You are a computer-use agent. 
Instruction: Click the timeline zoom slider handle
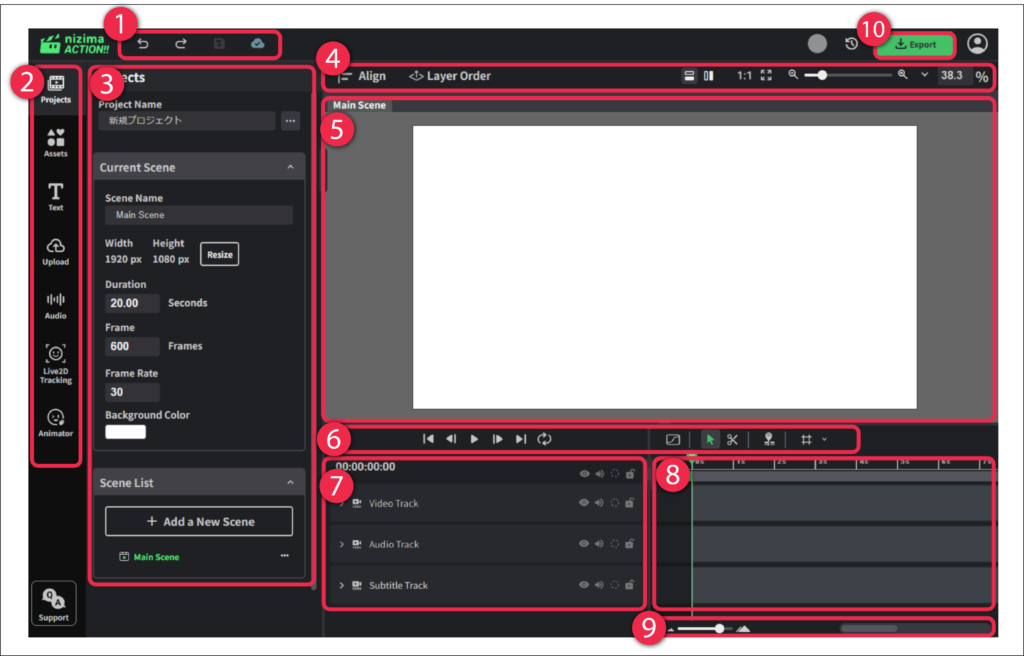720,629
